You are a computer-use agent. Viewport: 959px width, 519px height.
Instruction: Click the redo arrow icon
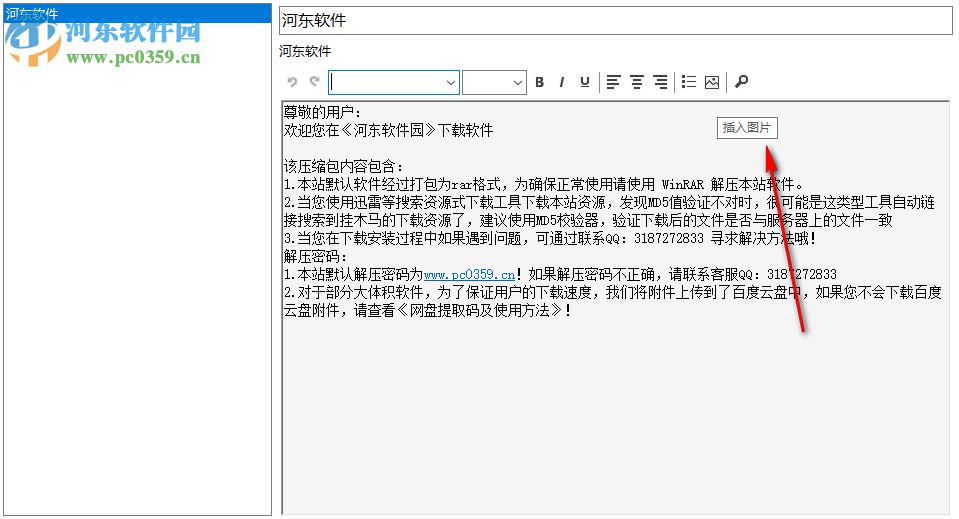[x=315, y=82]
